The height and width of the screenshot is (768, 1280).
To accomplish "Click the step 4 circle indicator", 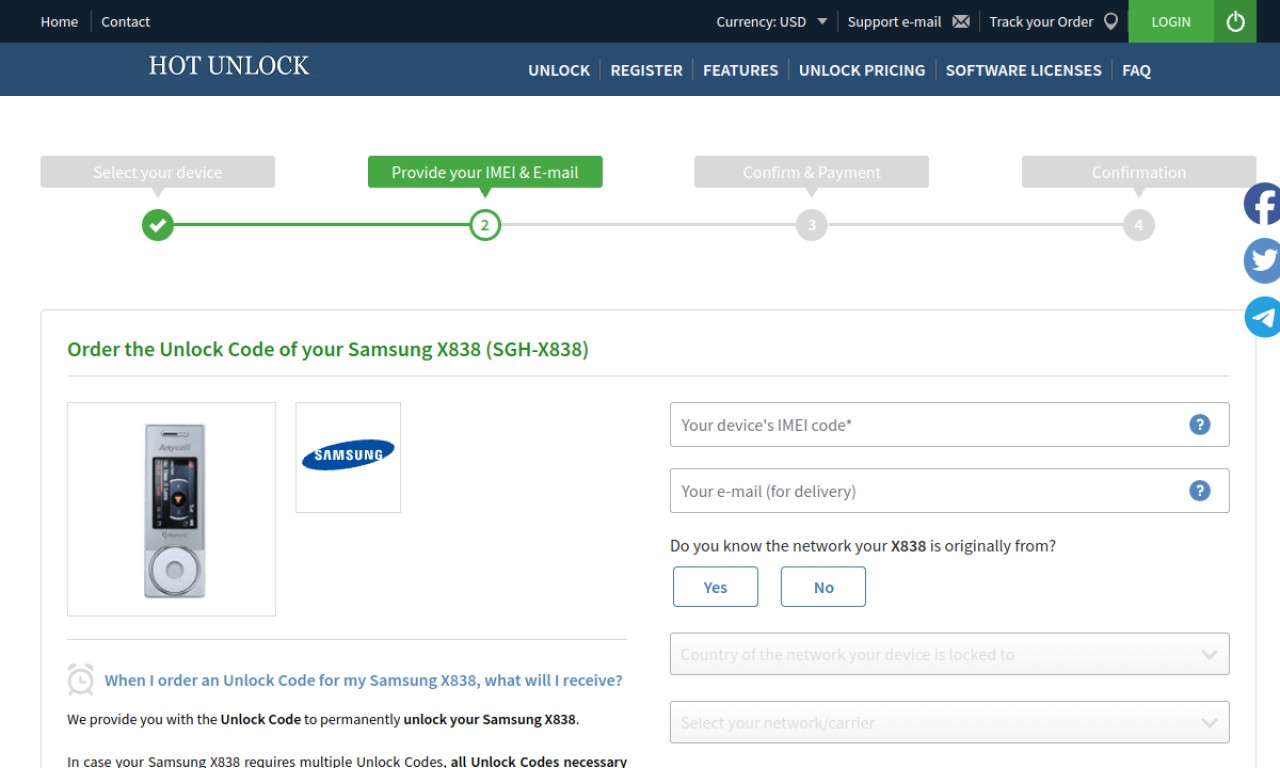I will pyautogui.click(x=1139, y=225).
